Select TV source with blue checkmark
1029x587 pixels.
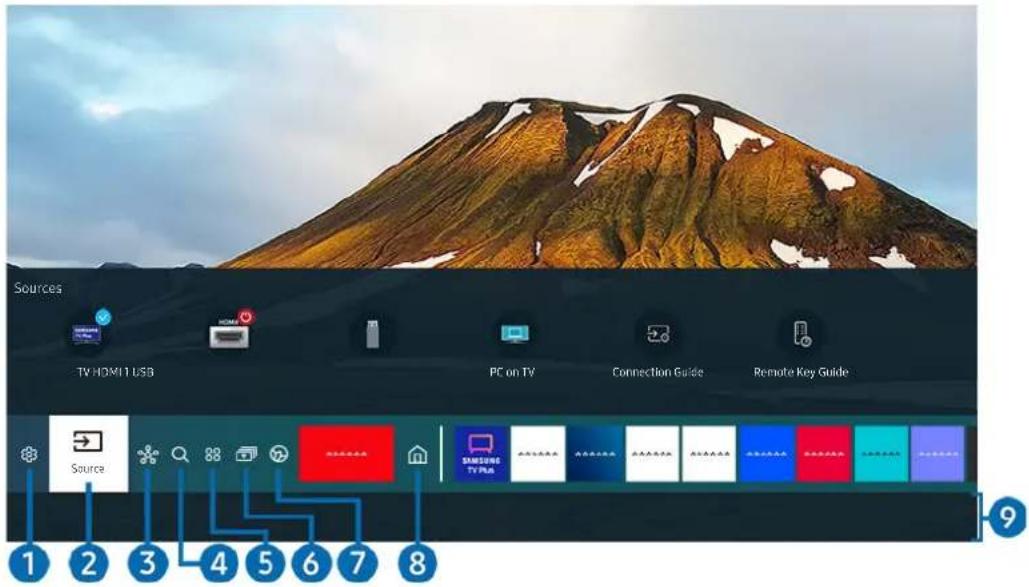[88, 334]
